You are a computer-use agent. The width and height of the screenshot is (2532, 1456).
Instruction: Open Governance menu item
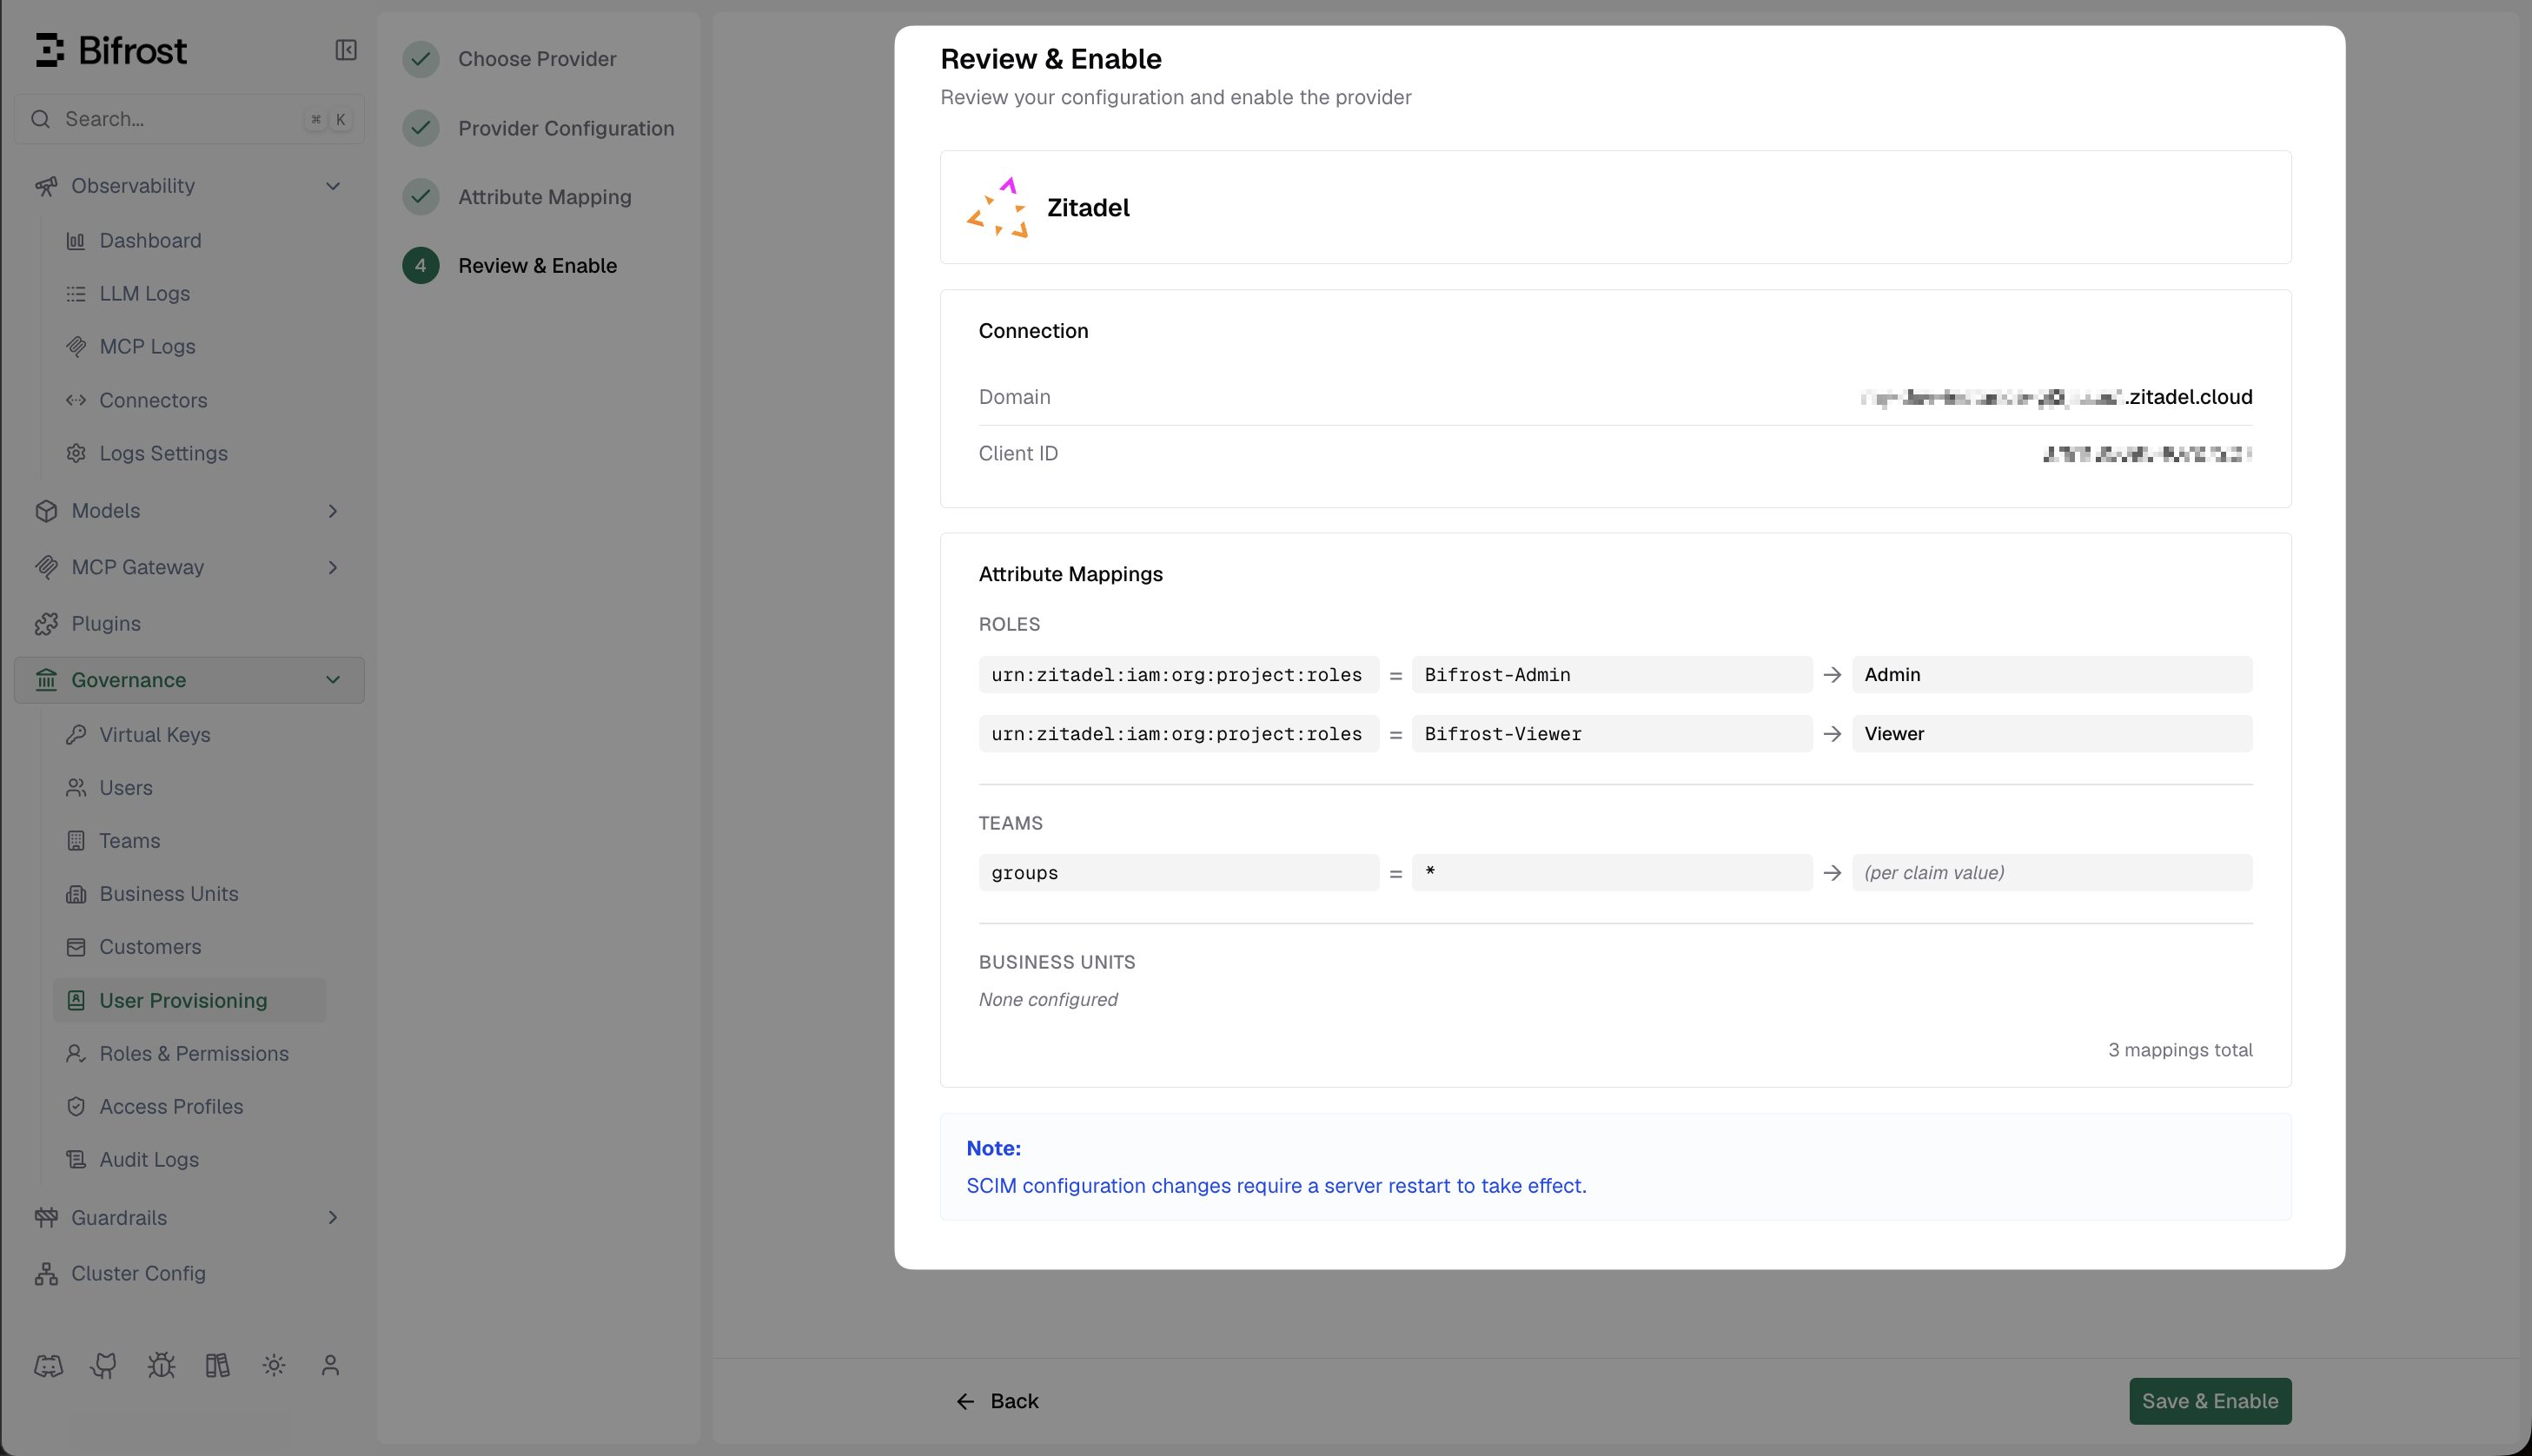[189, 680]
